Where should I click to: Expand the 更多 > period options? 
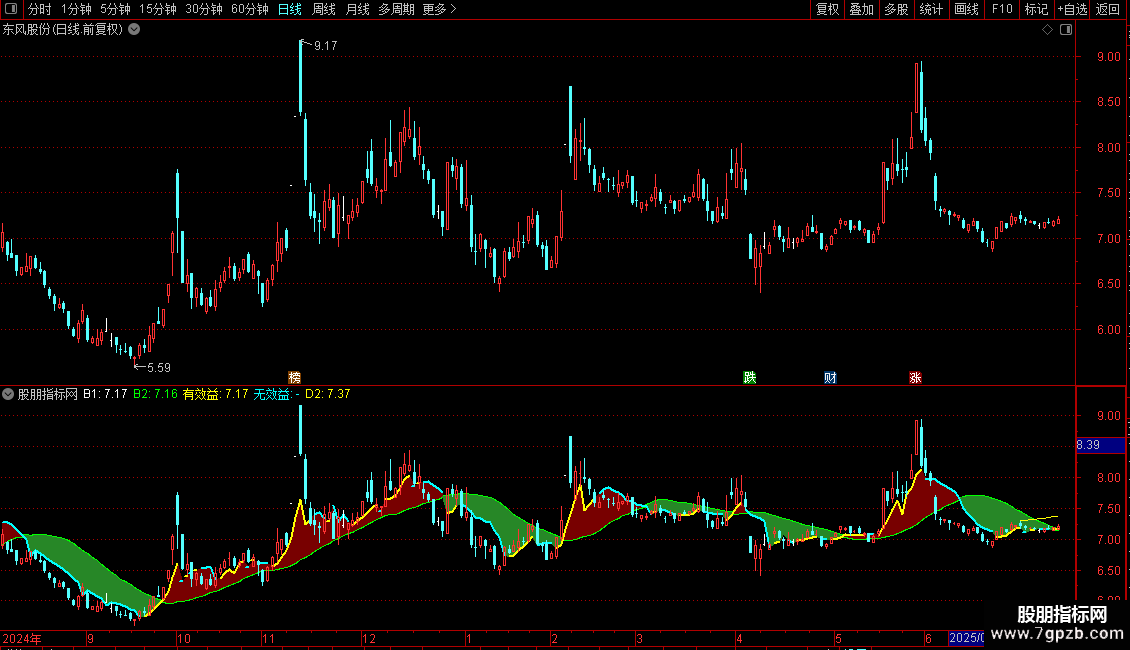(439, 9)
